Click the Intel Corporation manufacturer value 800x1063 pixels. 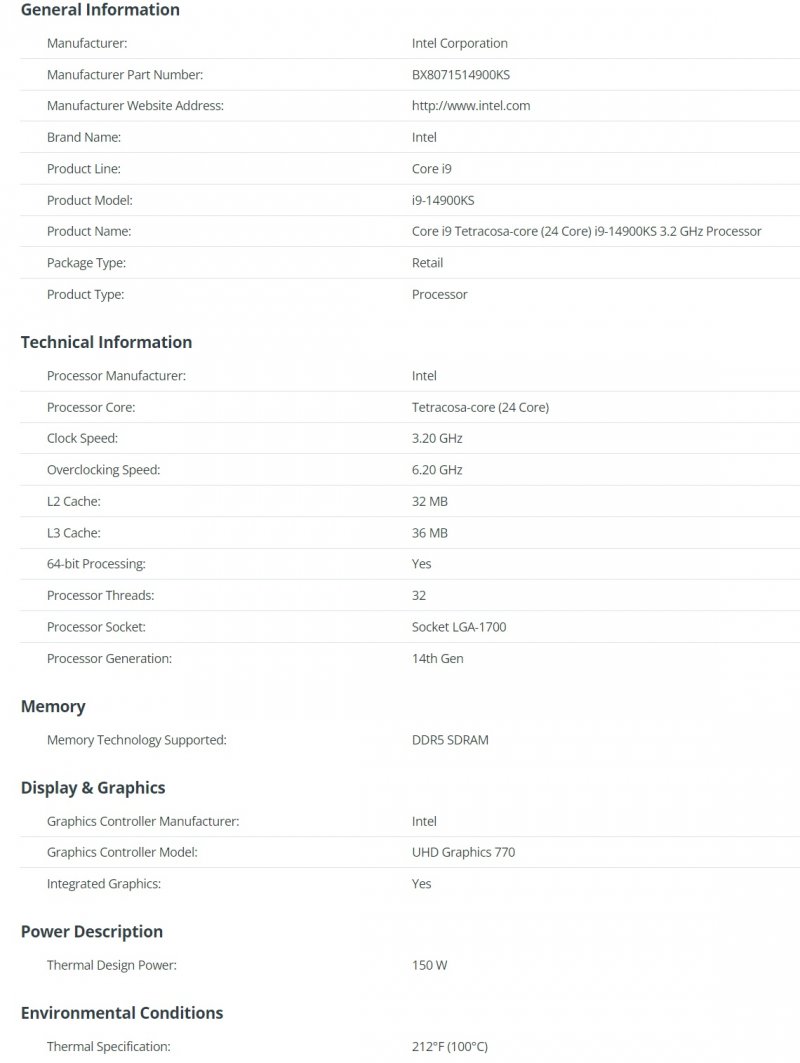(x=460, y=43)
